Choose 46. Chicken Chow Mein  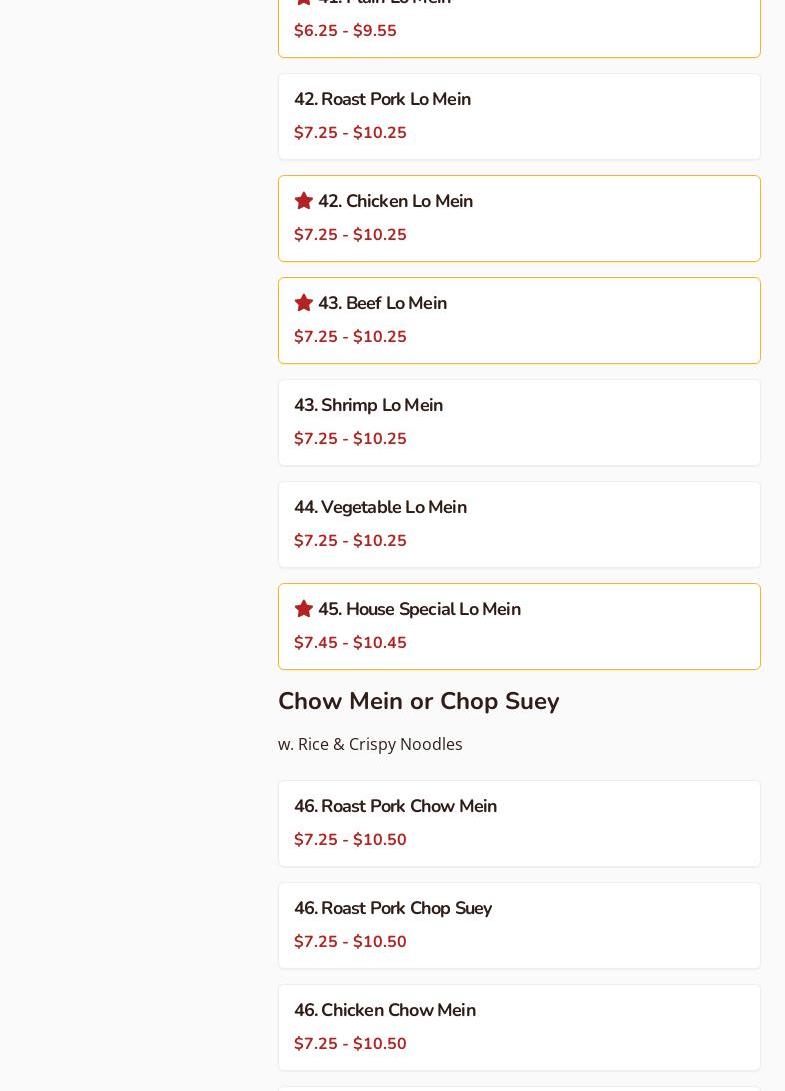pyautogui.click(x=385, y=1011)
